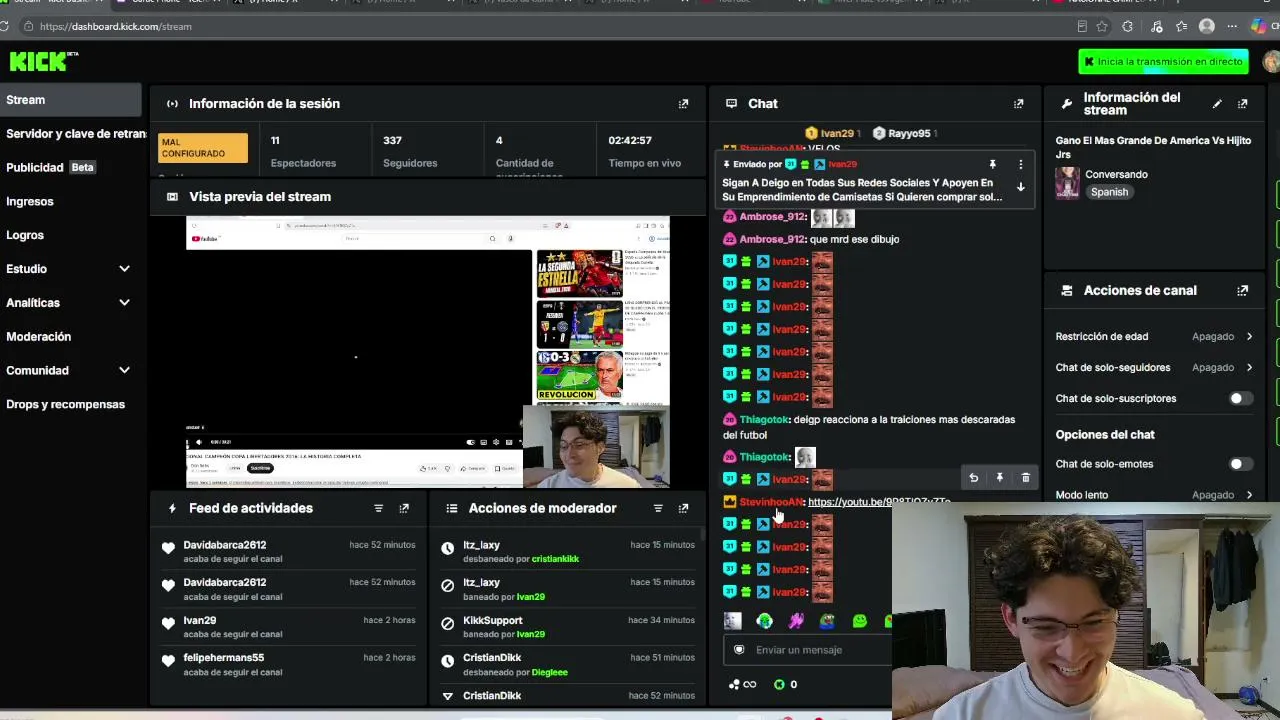The image size is (1280, 720).
Task: Expand the pinned message with down arrow
Action: click(1021, 187)
